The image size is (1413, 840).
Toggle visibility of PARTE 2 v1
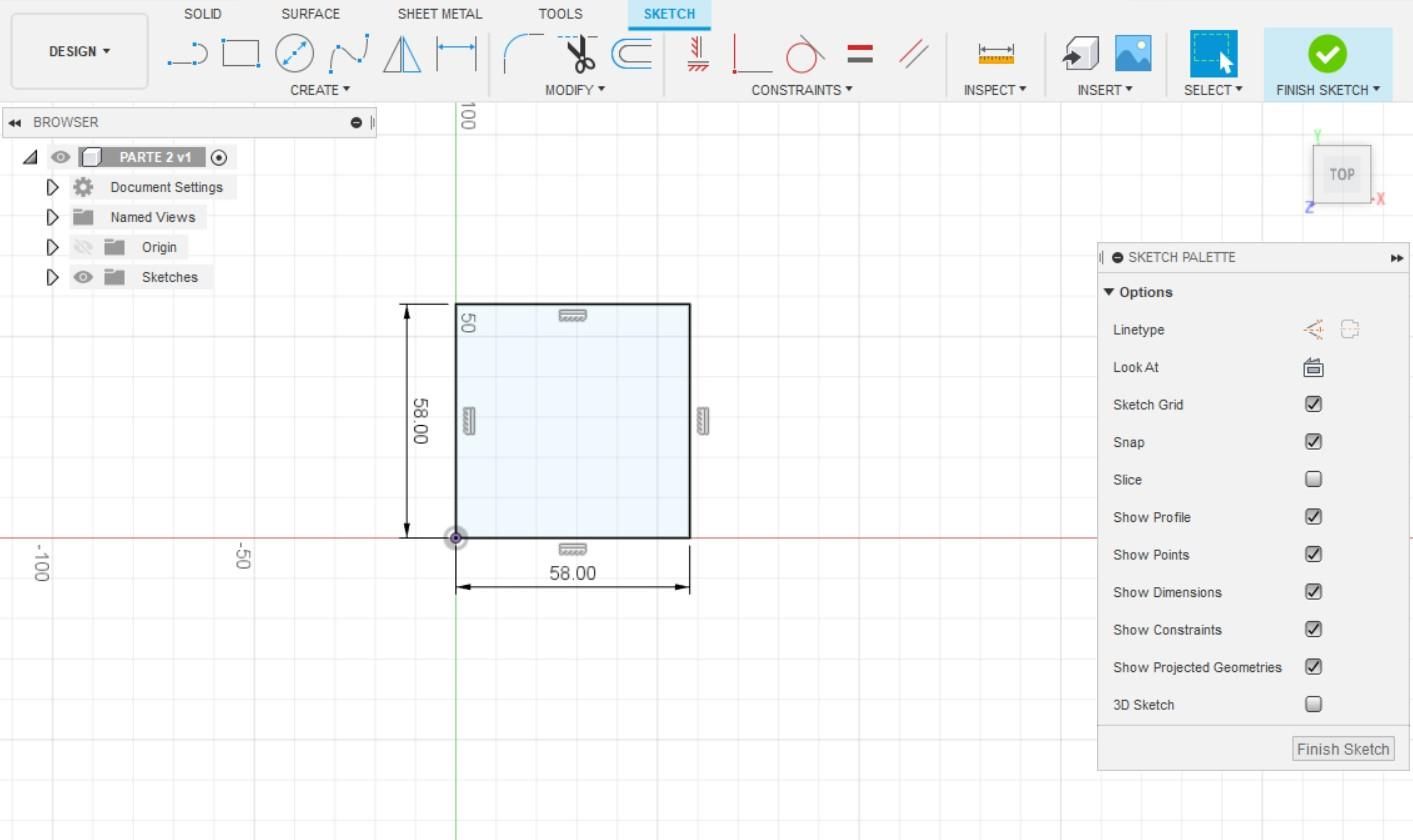(60, 157)
